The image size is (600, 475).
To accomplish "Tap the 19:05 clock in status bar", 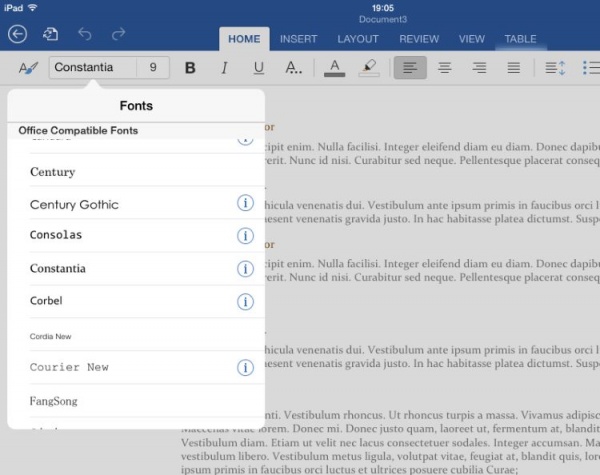I will click(x=383, y=8).
